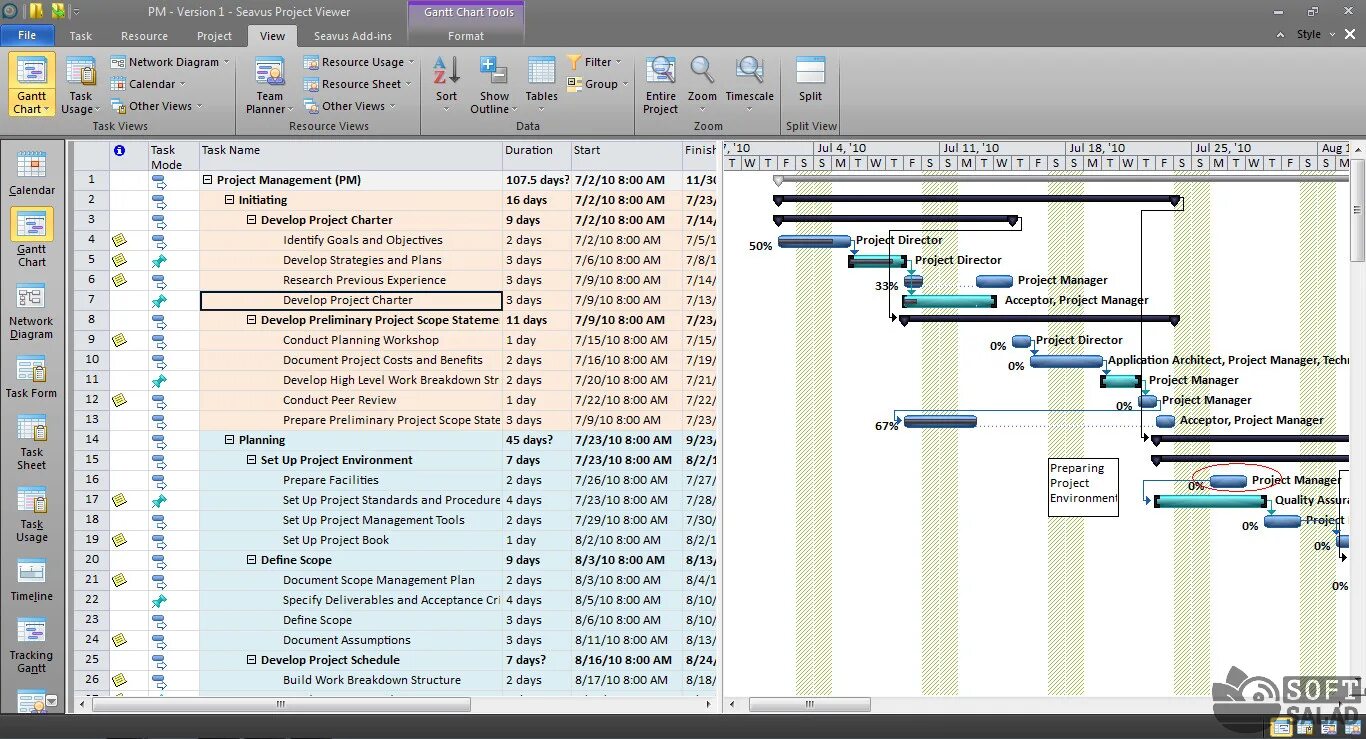1366x739 pixels.
Task: Click the Preparing Project Environment note box
Action: pos(1083,487)
